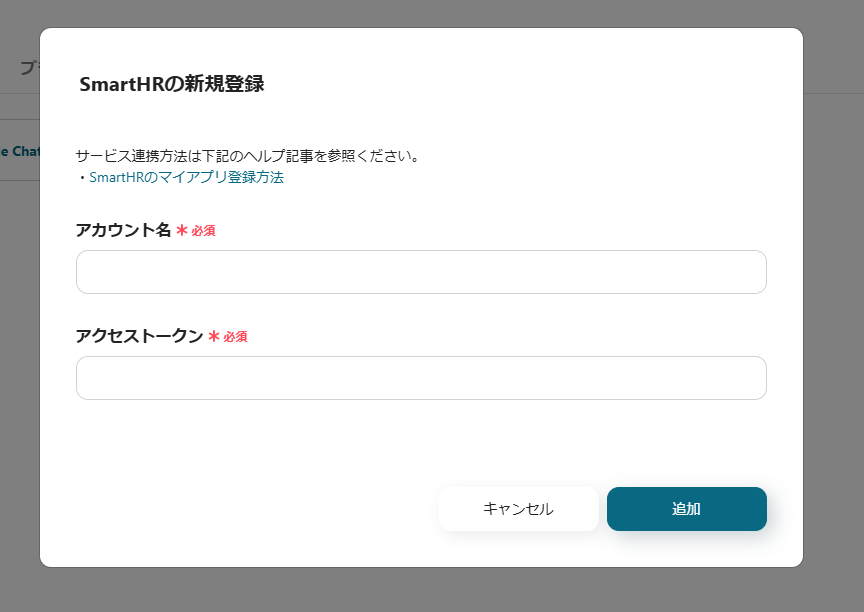864x612 pixels.
Task: Focus the アクセストークン input field
Action: [x=420, y=378]
